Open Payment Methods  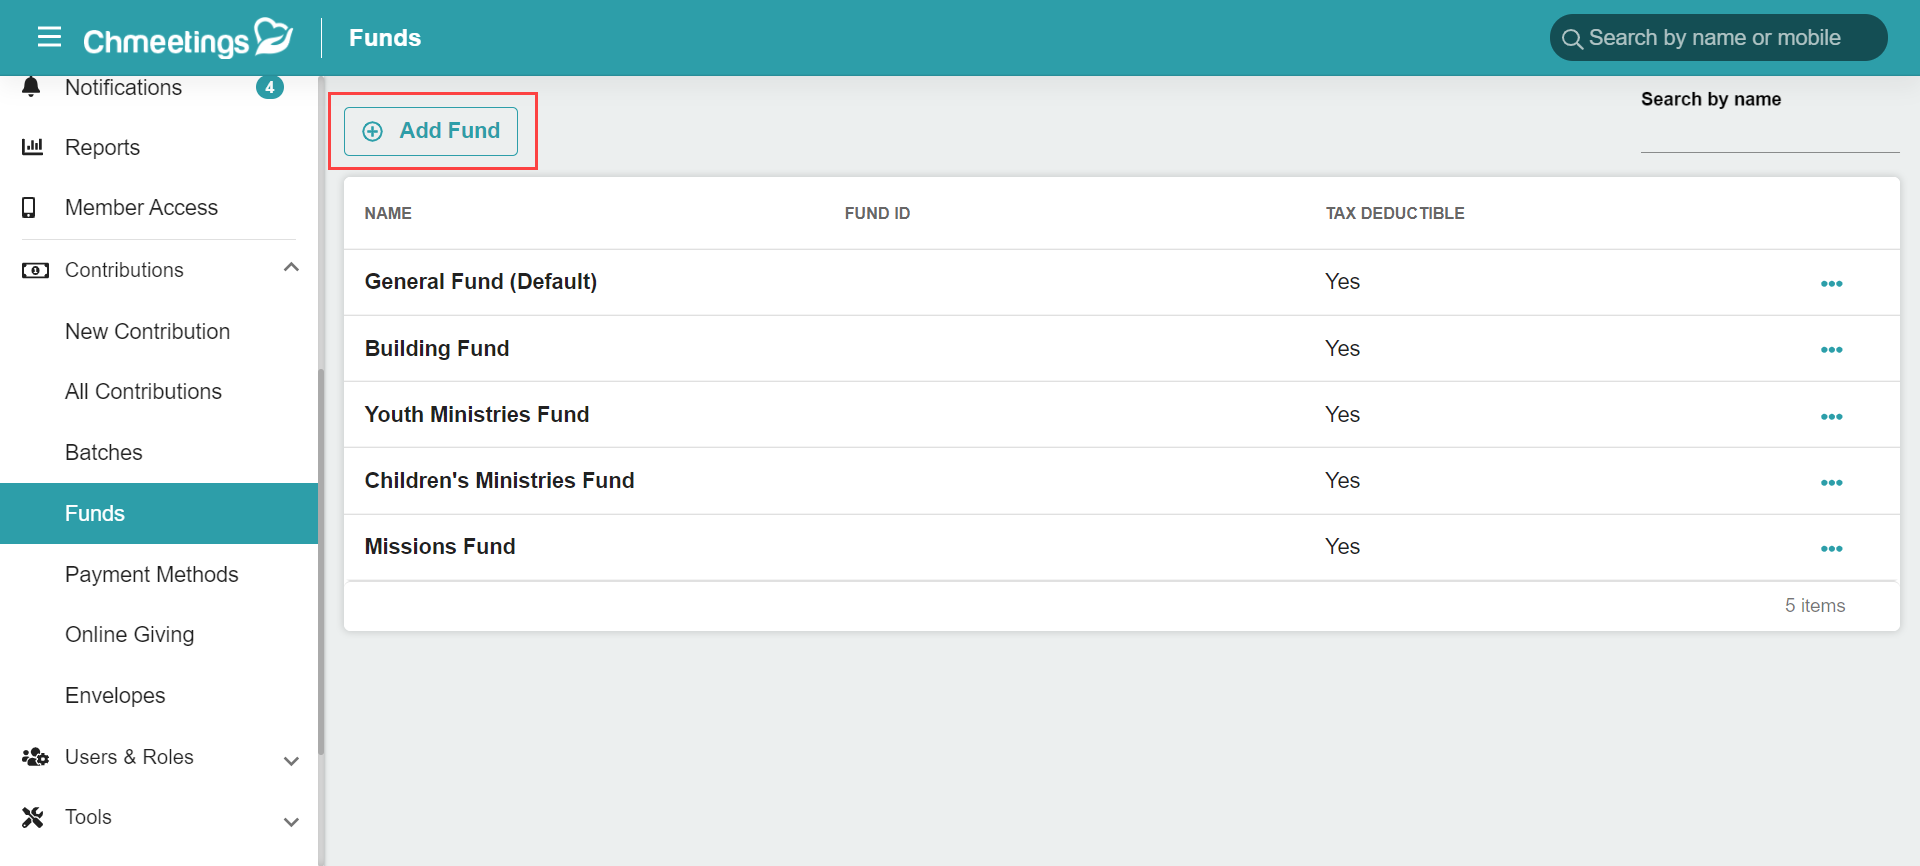(x=151, y=574)
